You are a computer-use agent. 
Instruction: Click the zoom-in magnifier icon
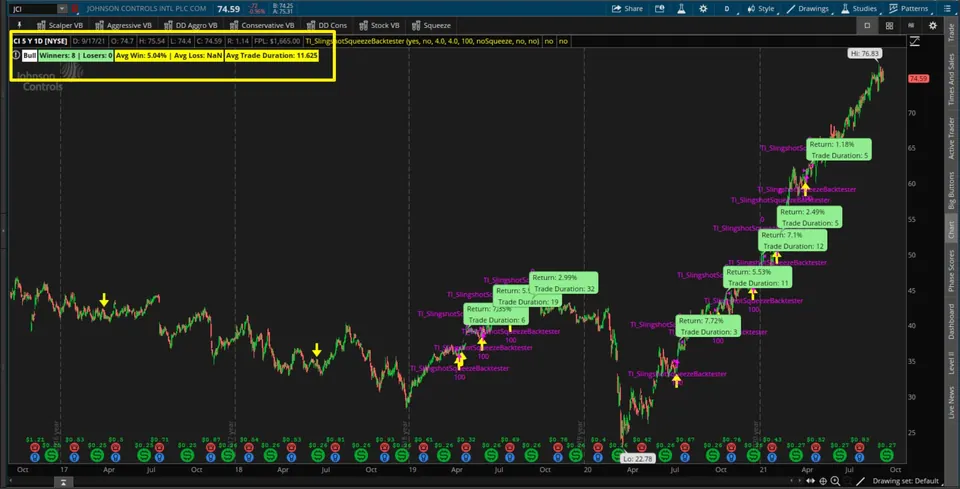click(836, 481)
